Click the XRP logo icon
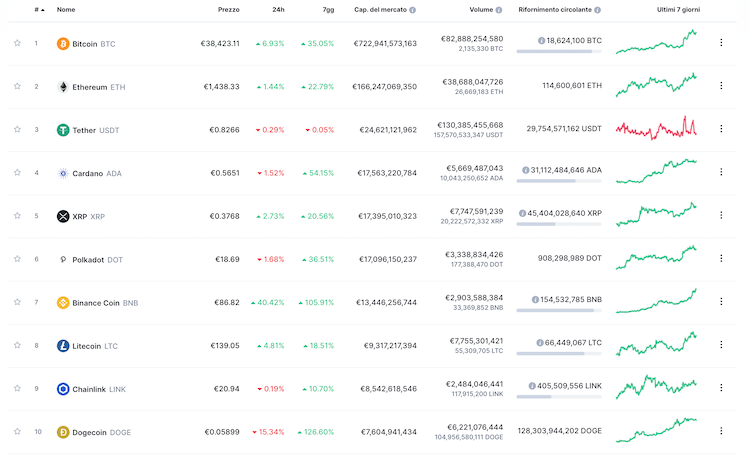The height and width of the screenshot is (460, 750). 63,216
